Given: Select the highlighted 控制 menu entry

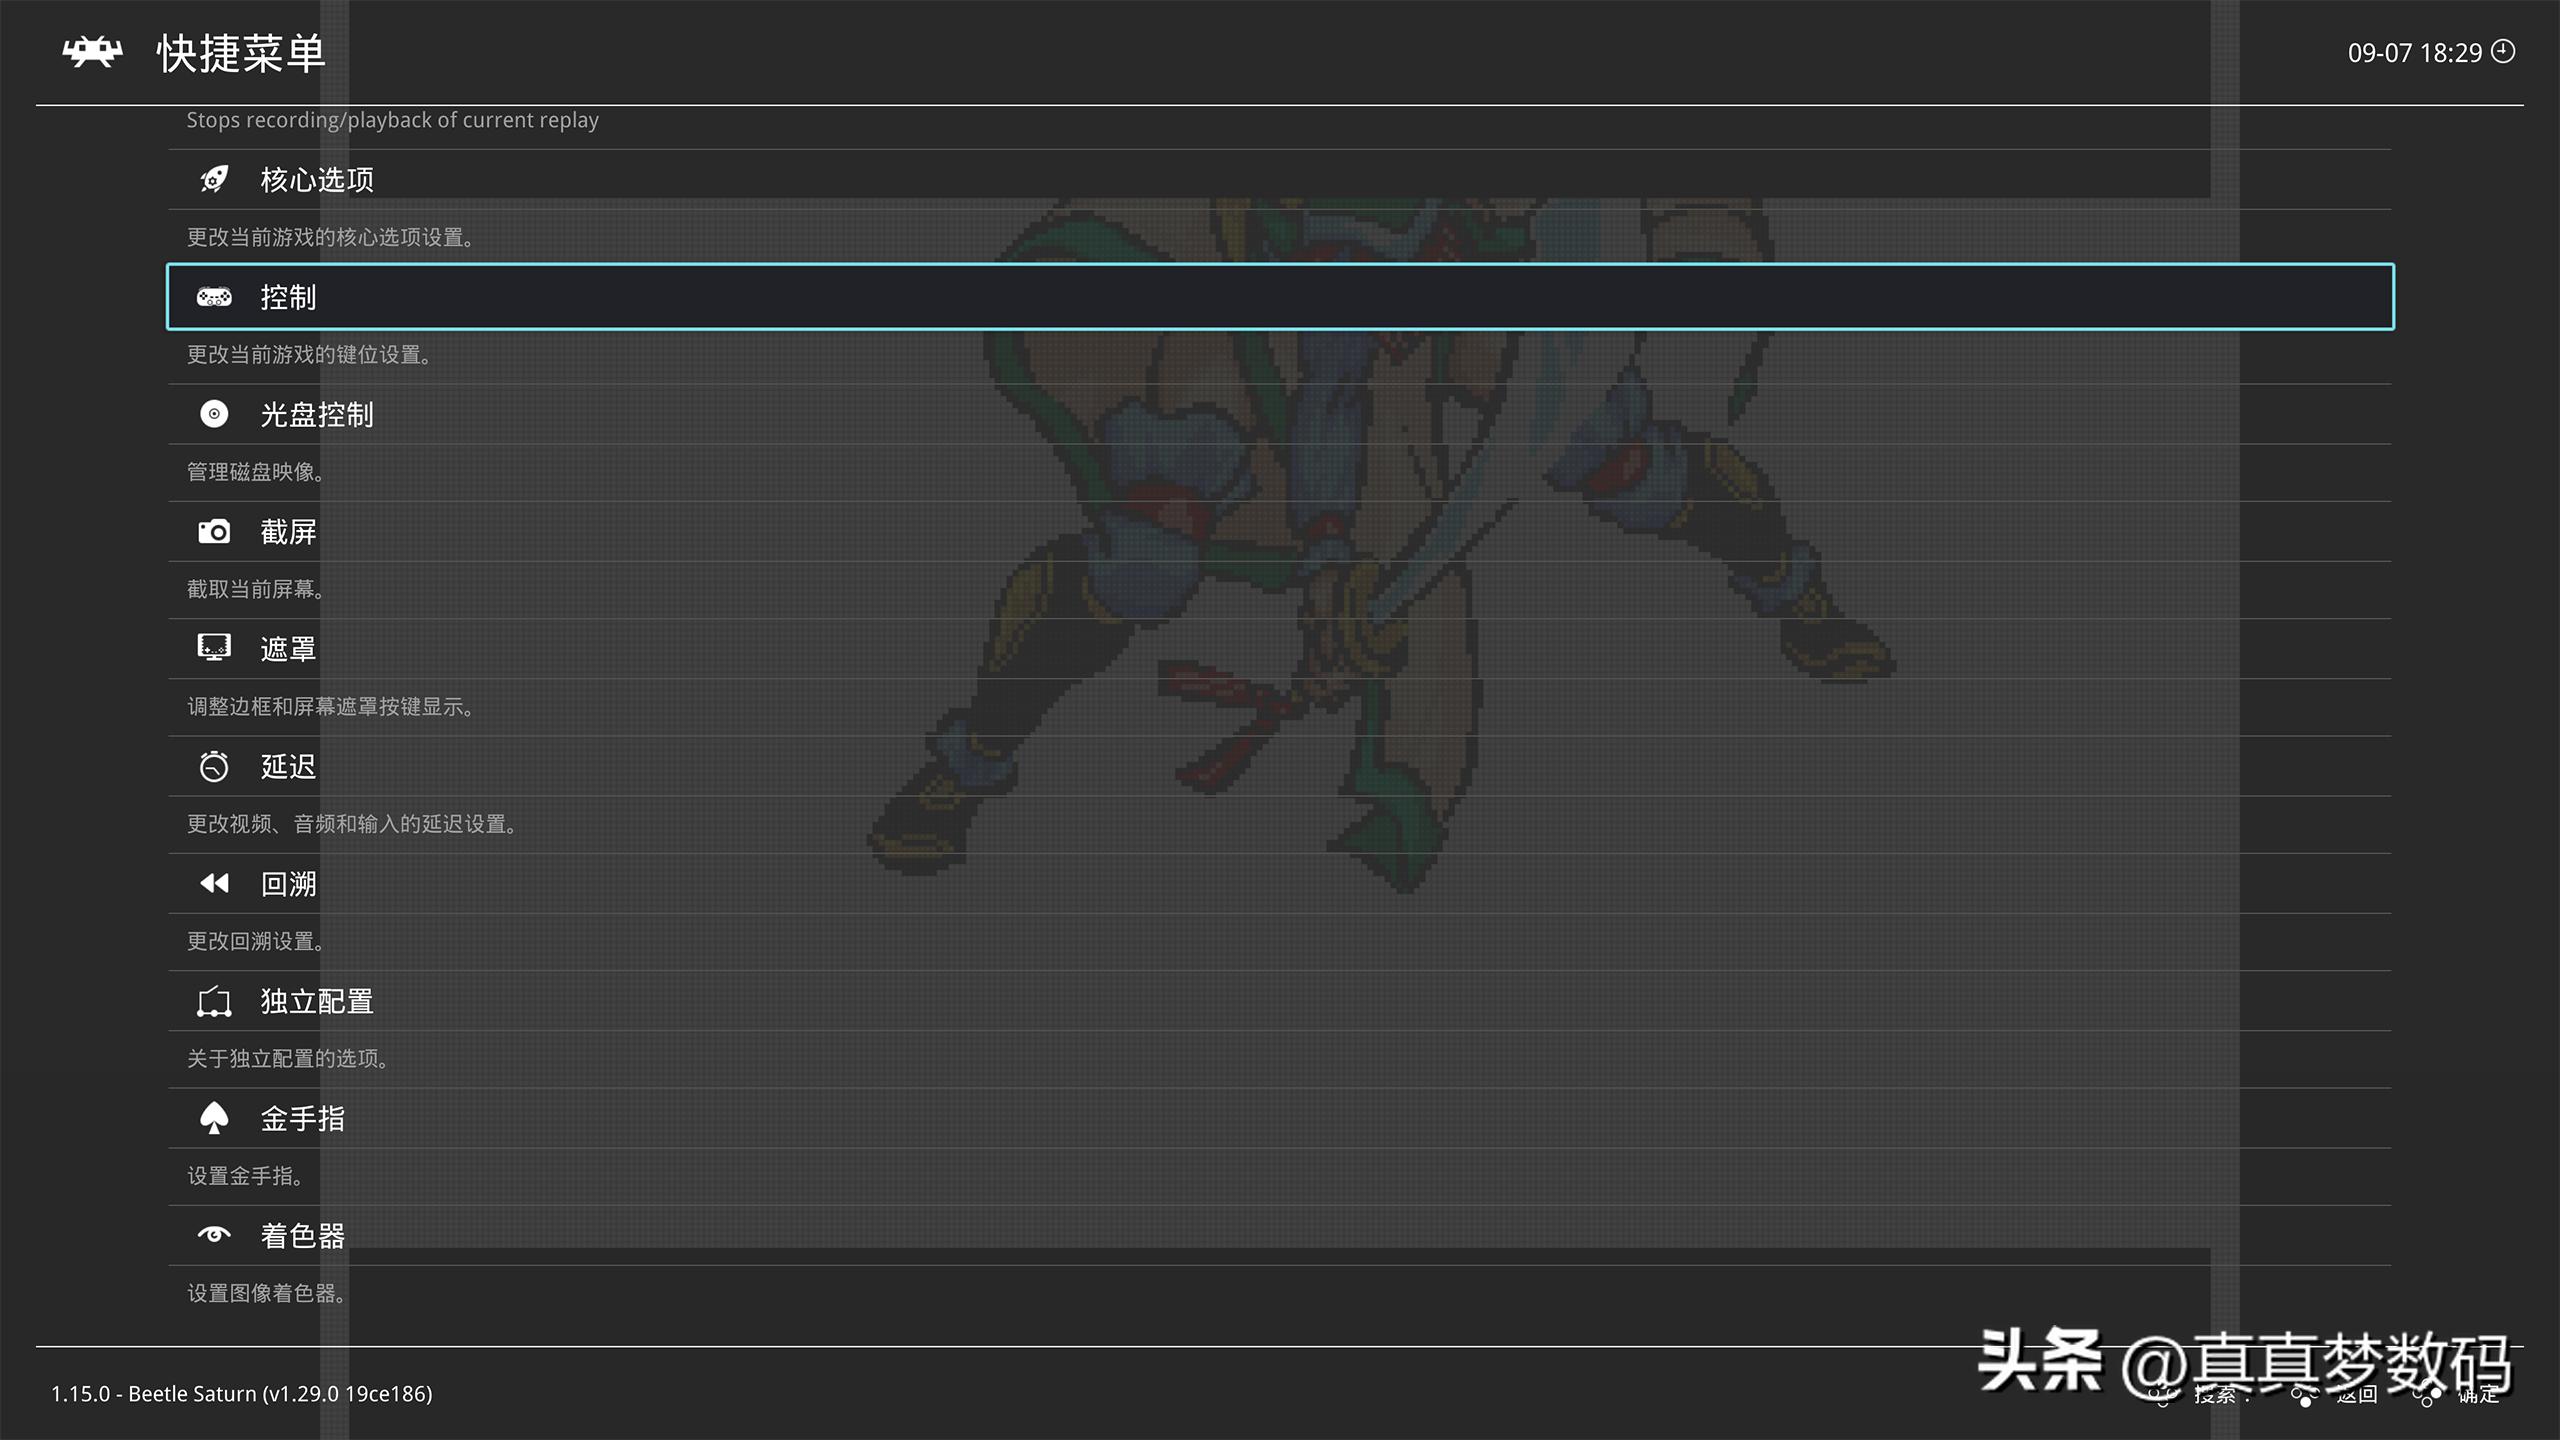Looking at the screenshot, I should point(289,297).
